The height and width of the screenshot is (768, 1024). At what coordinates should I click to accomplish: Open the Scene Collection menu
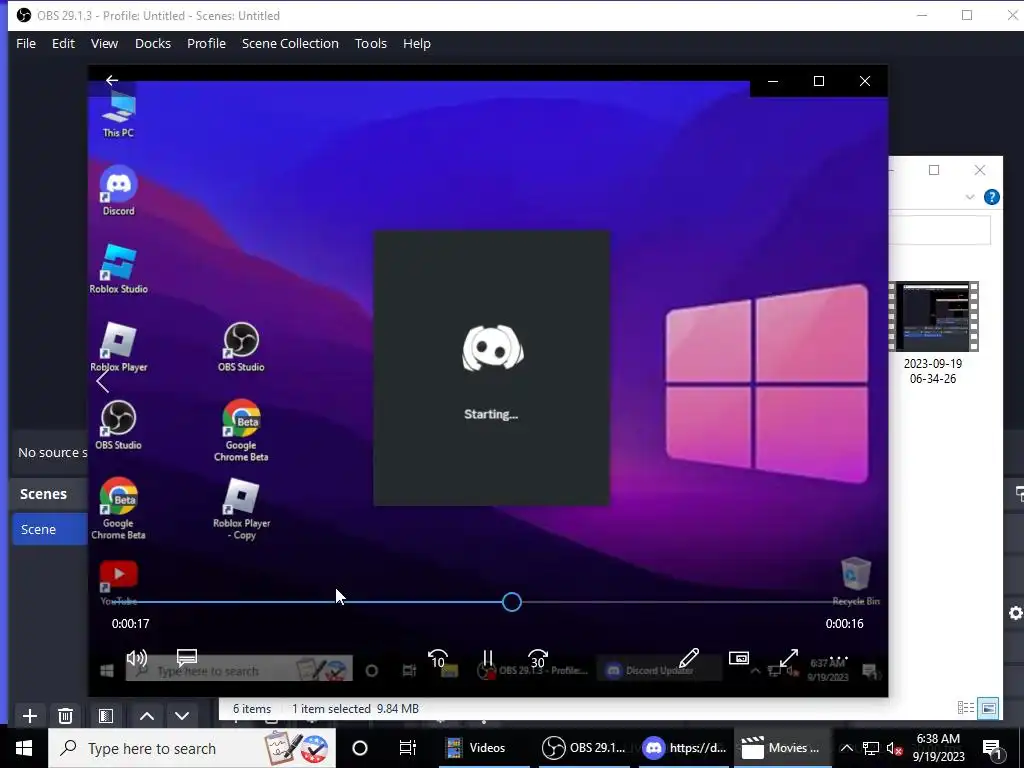[291, 43]
